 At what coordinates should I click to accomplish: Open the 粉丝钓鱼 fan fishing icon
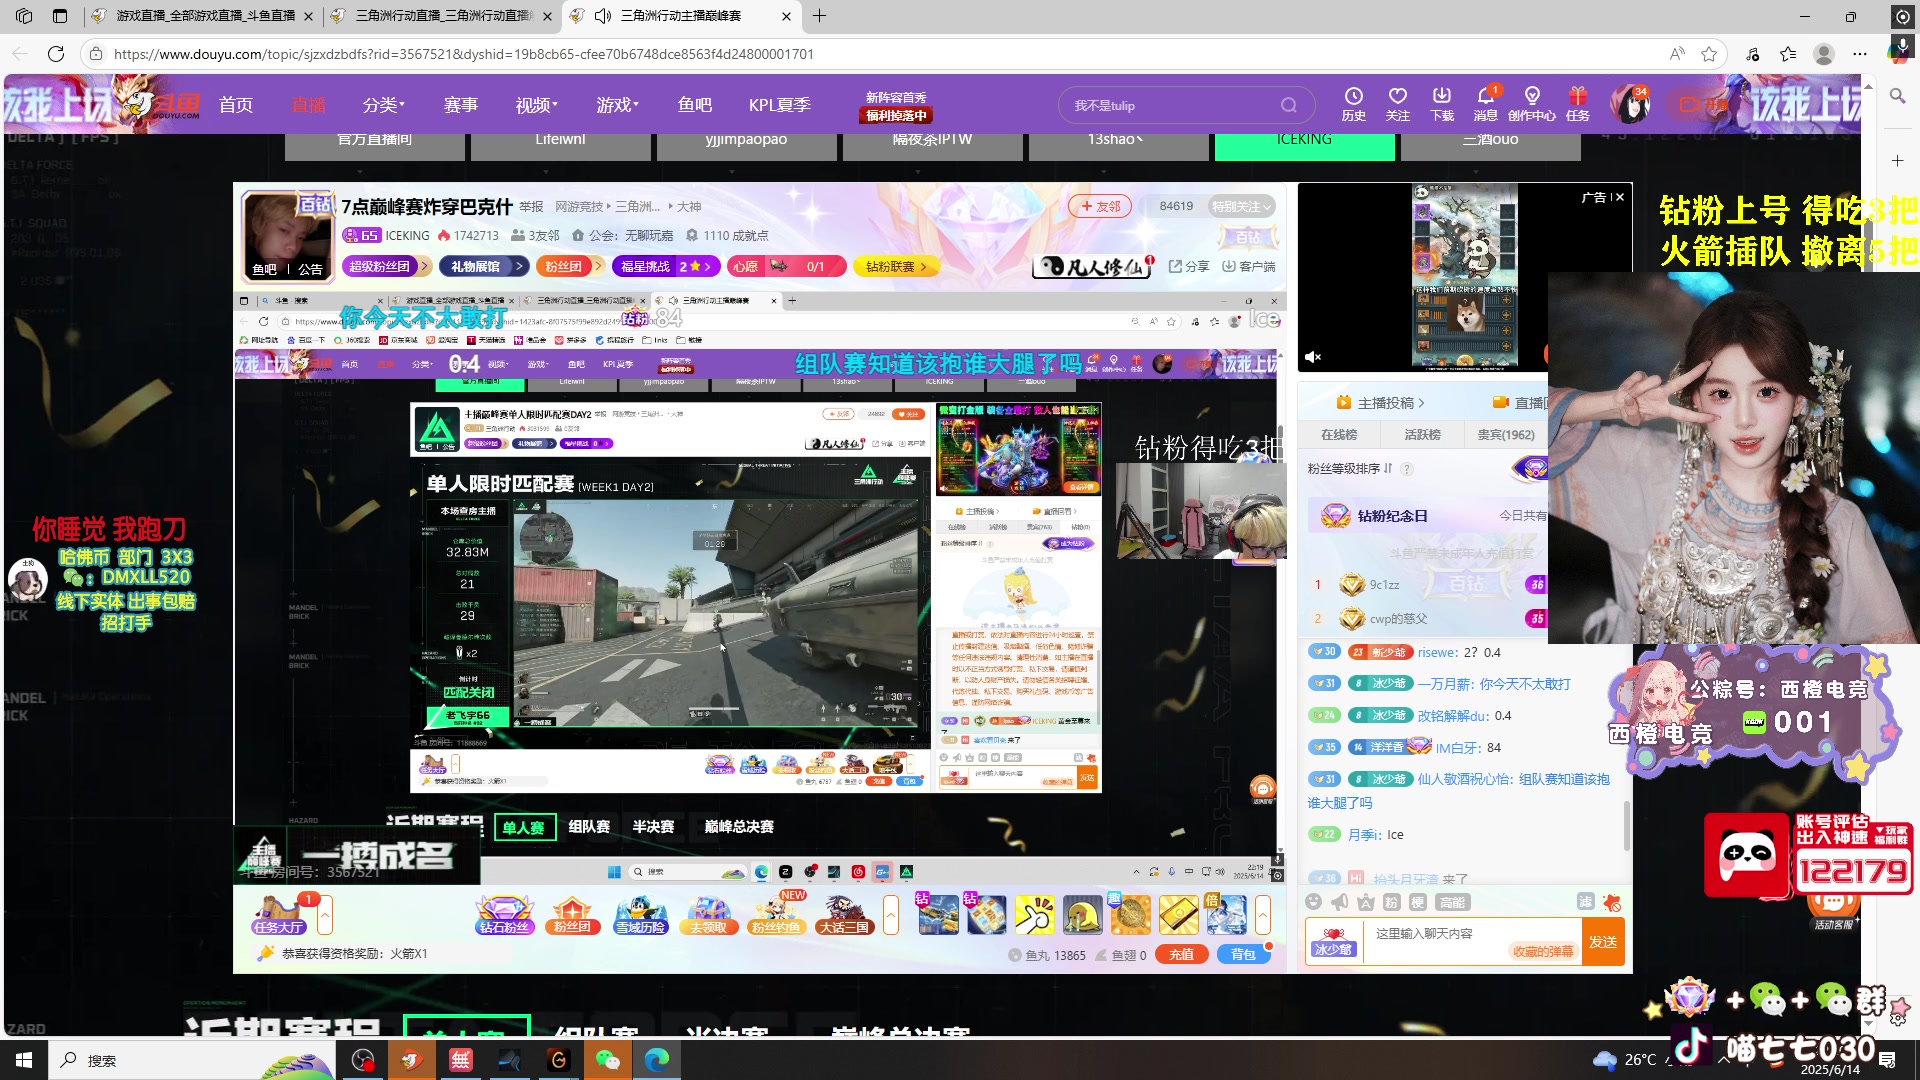pyautogui.click(x=776, y=915)
